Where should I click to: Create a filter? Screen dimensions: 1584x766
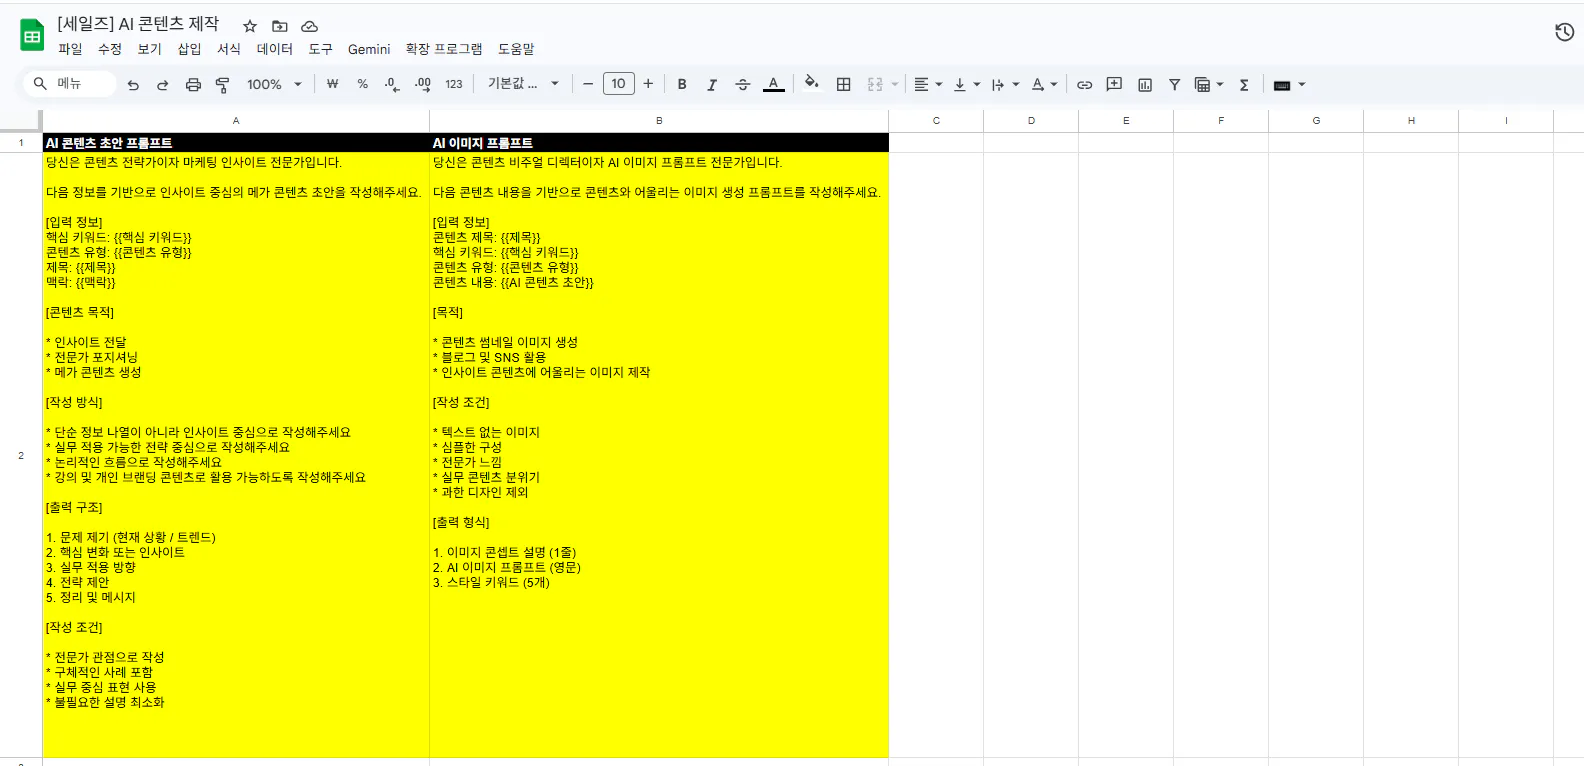(x=1175, y=84)
